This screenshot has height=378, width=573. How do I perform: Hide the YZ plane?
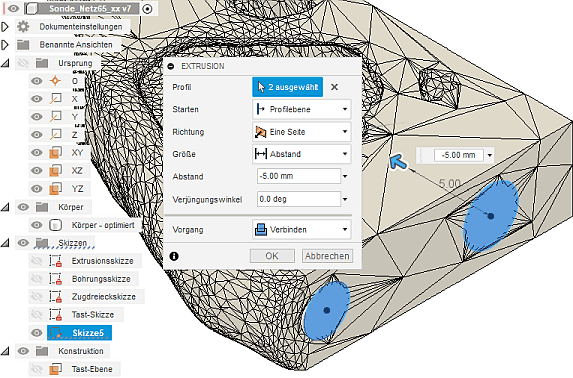37,189
